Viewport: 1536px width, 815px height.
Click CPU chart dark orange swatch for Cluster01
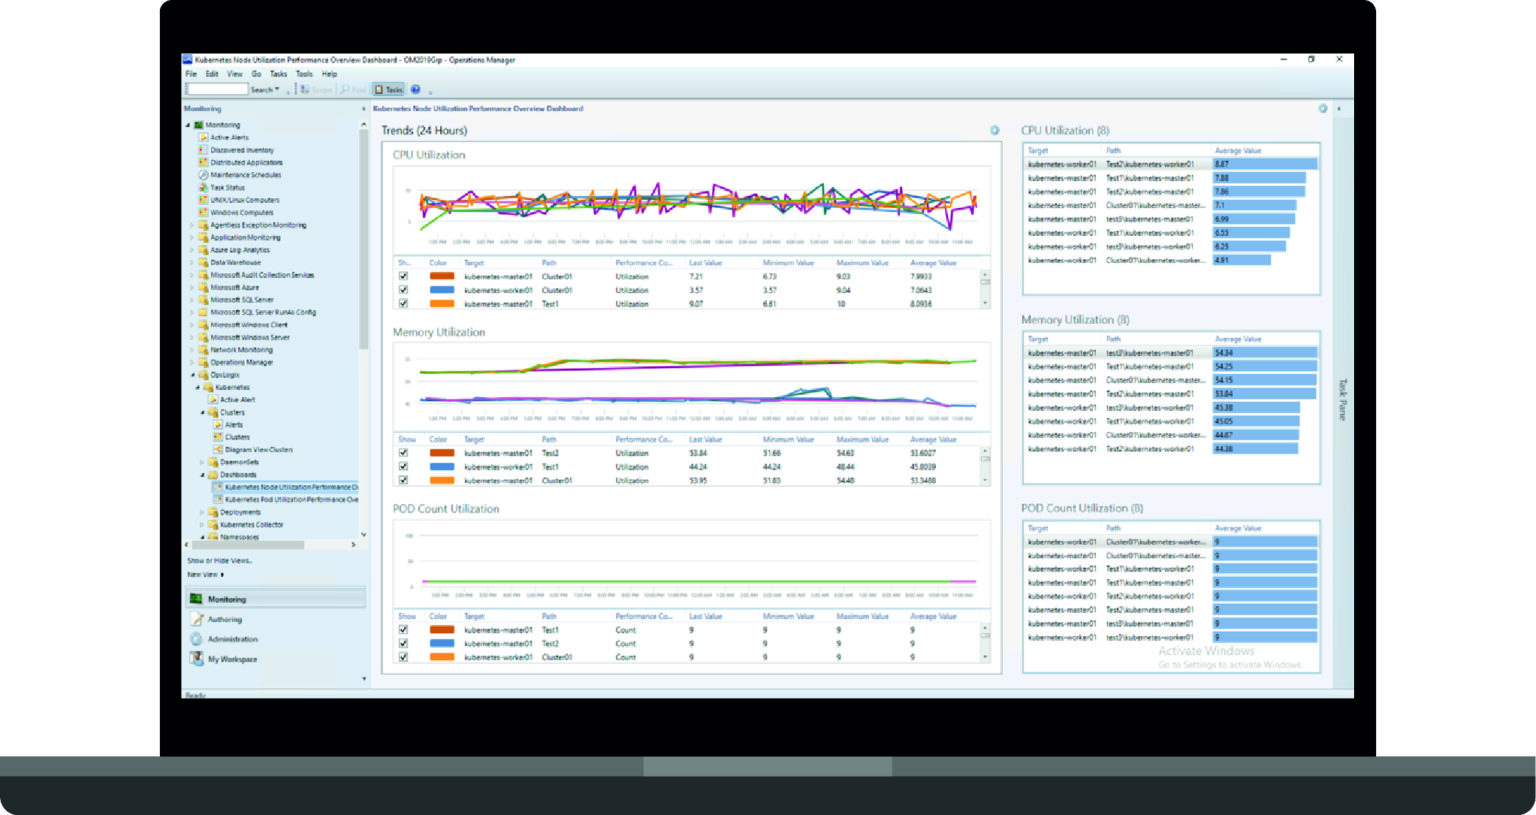(x=441, y=277)
